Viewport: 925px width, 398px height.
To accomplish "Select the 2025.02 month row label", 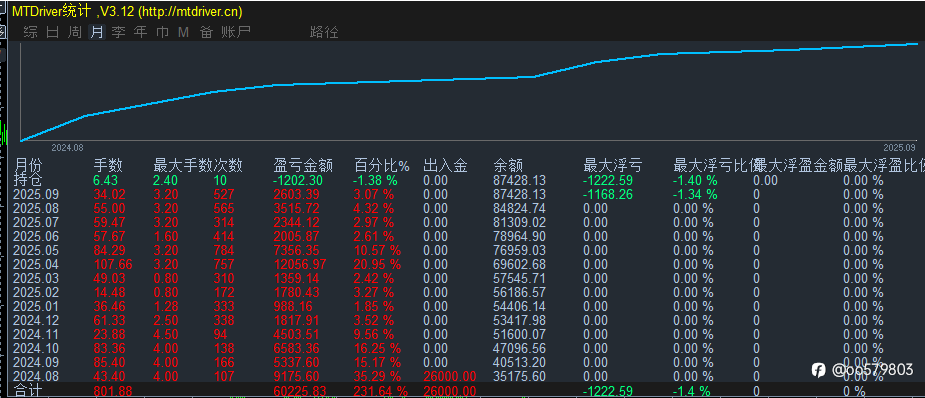I will [x=35, y=292].
